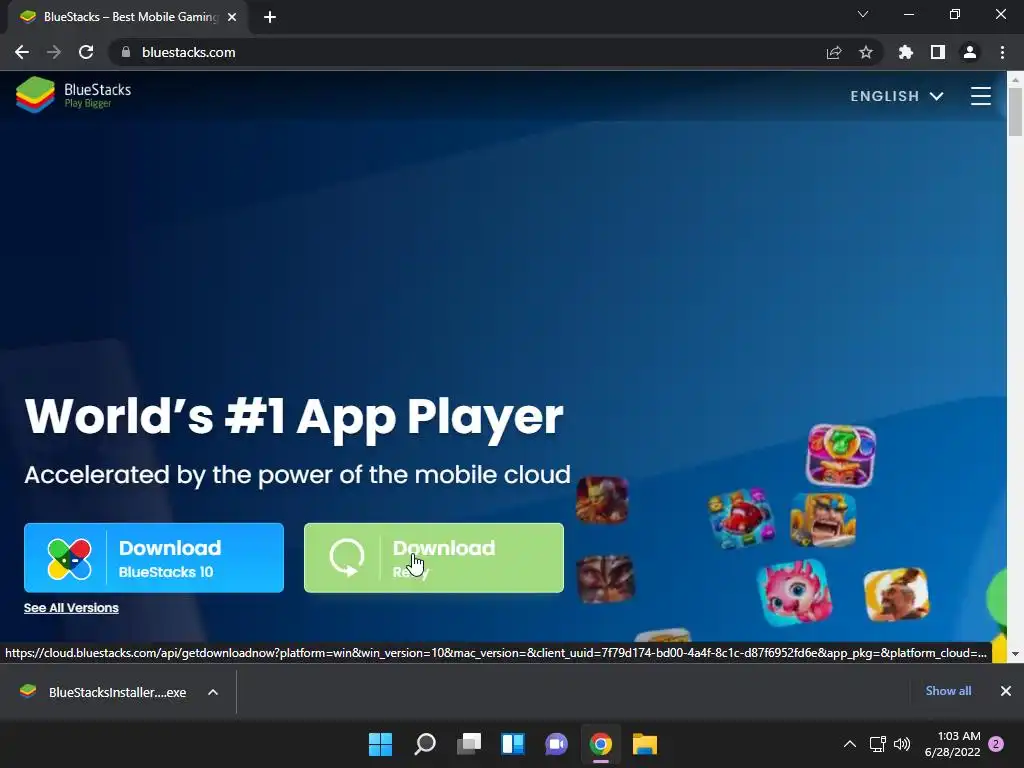Click the browser forward arrow
This screenshot has height=768, width=1024.
tap(54, 52)
